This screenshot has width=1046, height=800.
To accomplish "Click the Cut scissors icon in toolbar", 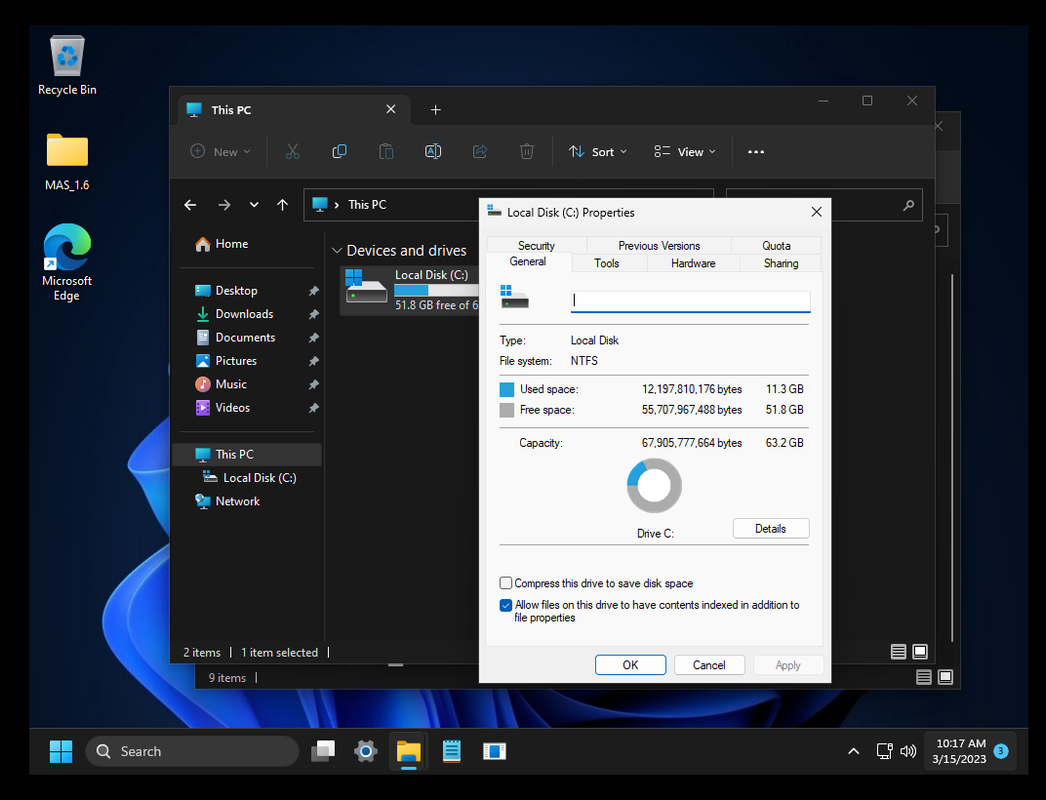I will click(292, 151).
